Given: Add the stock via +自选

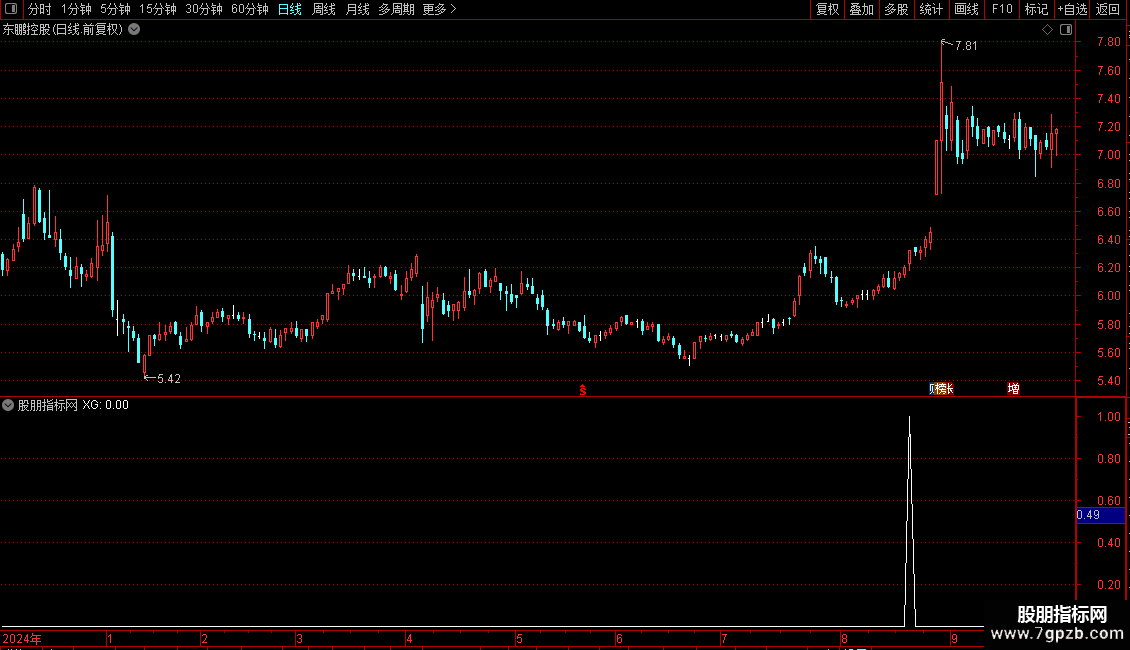Looking at the screenshot, I should (1072, 9).
